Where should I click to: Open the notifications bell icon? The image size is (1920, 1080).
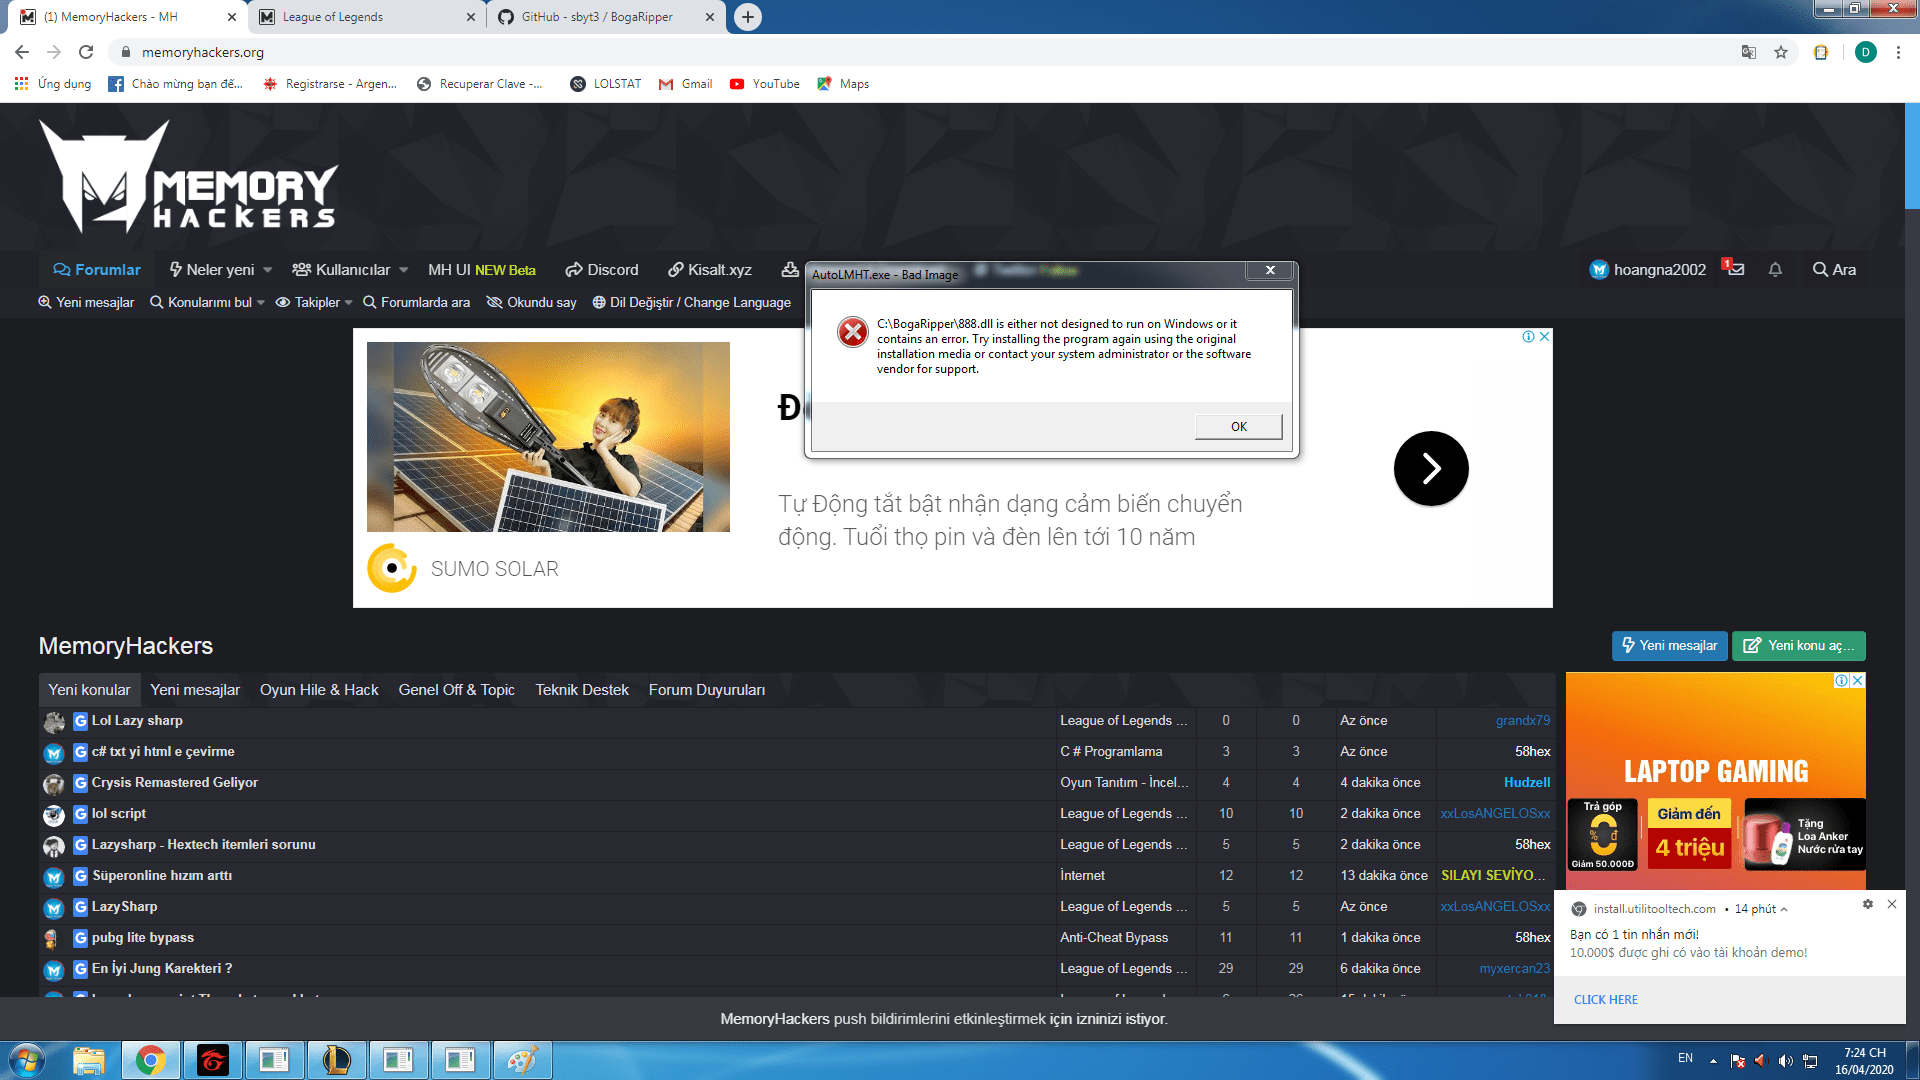(1775, 270)
